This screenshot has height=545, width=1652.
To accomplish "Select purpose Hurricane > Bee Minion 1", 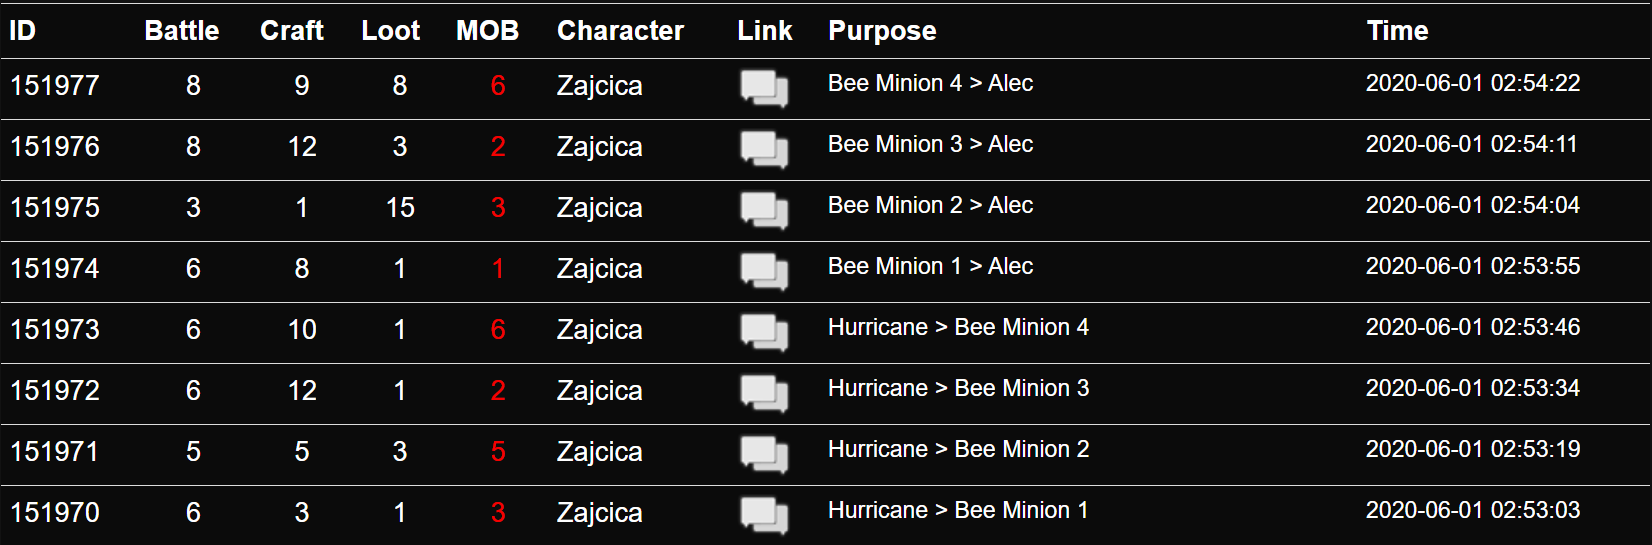I will (x=958, y=510).
